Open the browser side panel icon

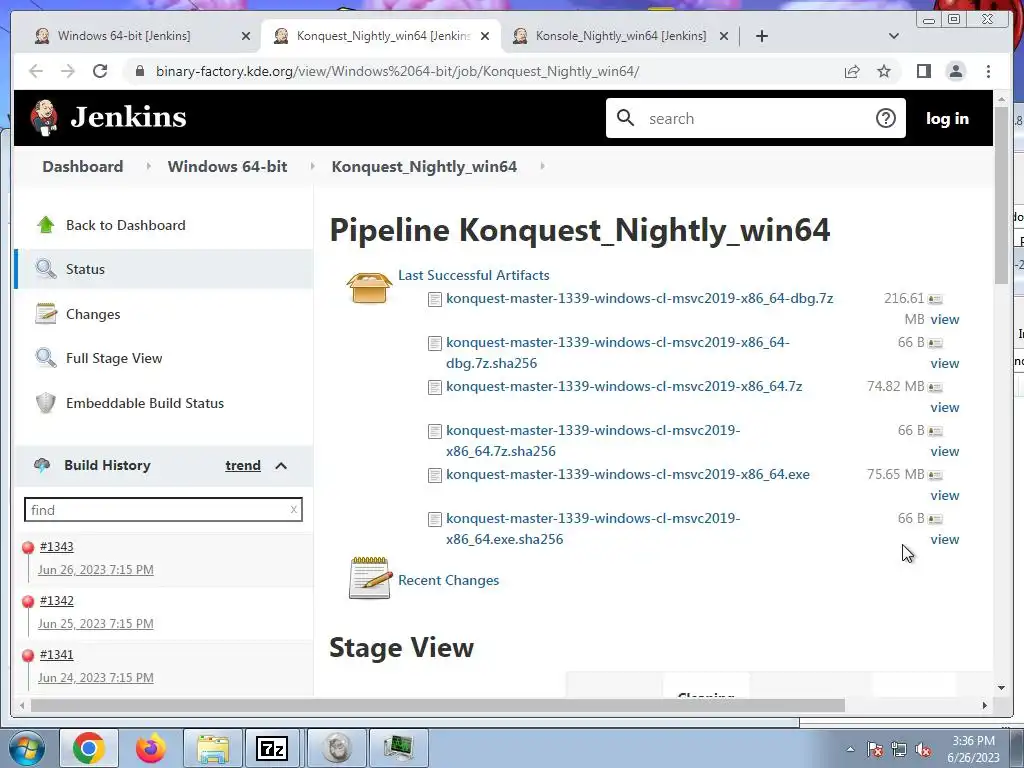point(923,71)
